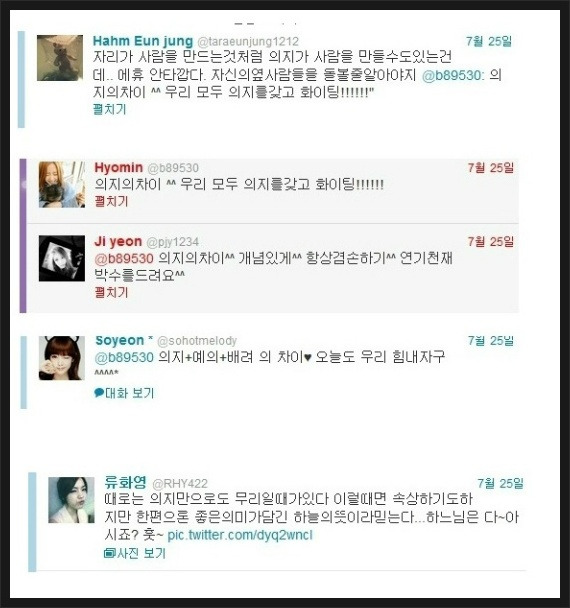Click the 류화영 display name
The height and width of the screenshot is (608, 570).
[x=126, y=482]
